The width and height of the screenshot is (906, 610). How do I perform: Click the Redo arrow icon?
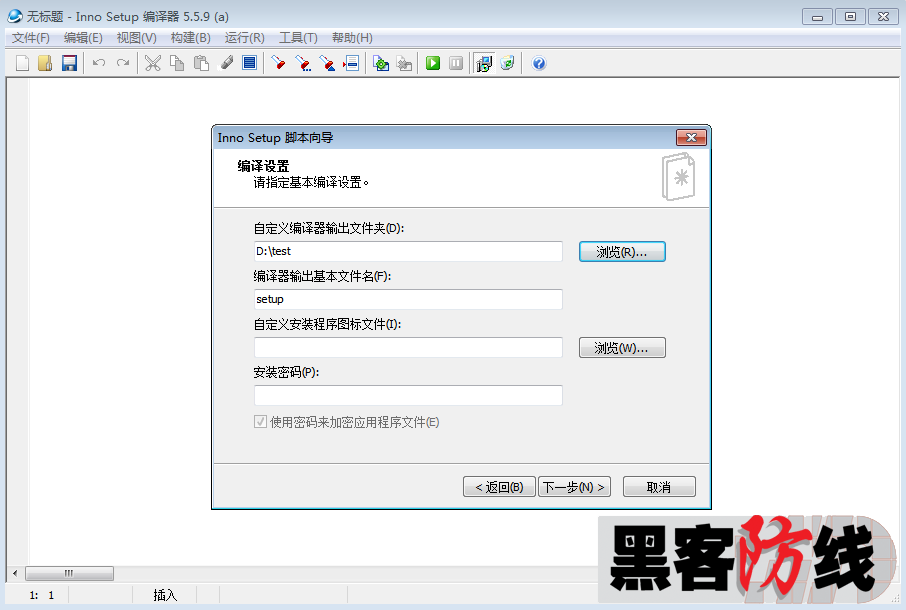122,63
